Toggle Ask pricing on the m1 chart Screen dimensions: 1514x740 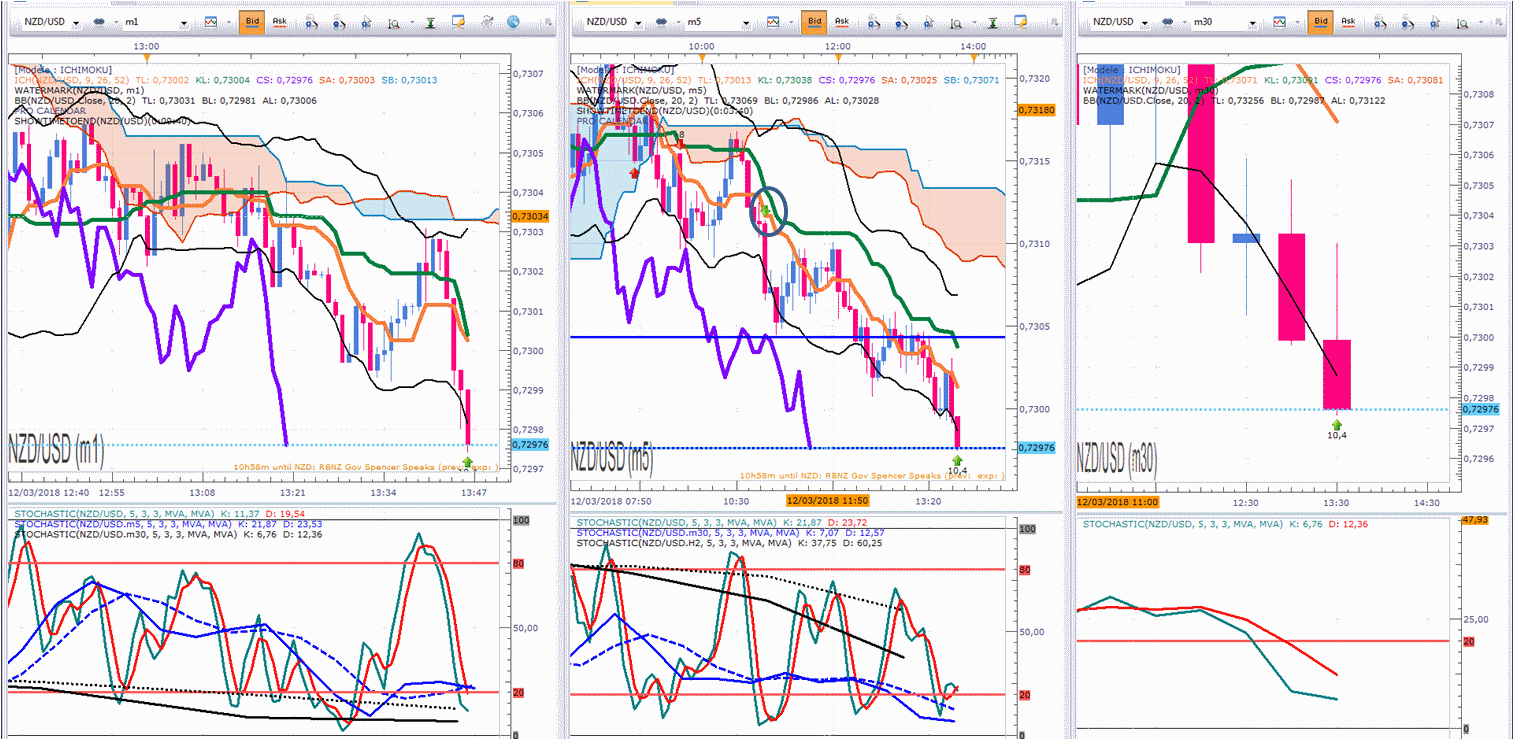tap(279, 21)
